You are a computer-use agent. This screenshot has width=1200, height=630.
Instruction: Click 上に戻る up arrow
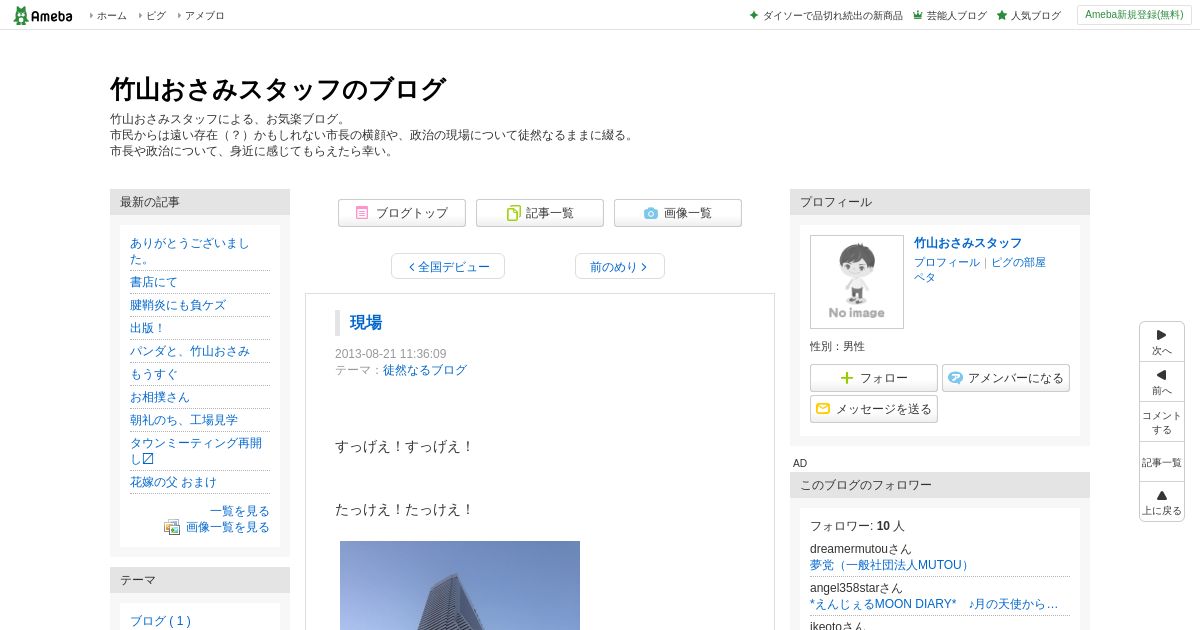[x=1162, y=502]
